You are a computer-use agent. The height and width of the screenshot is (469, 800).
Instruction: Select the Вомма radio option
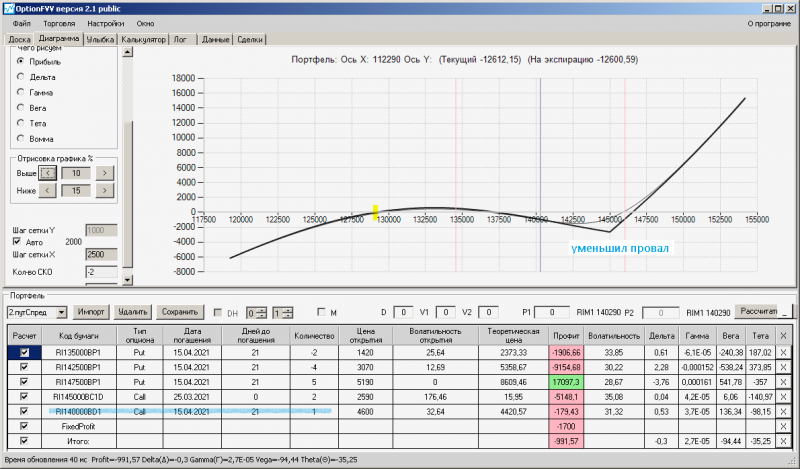[x=20, y=138]
